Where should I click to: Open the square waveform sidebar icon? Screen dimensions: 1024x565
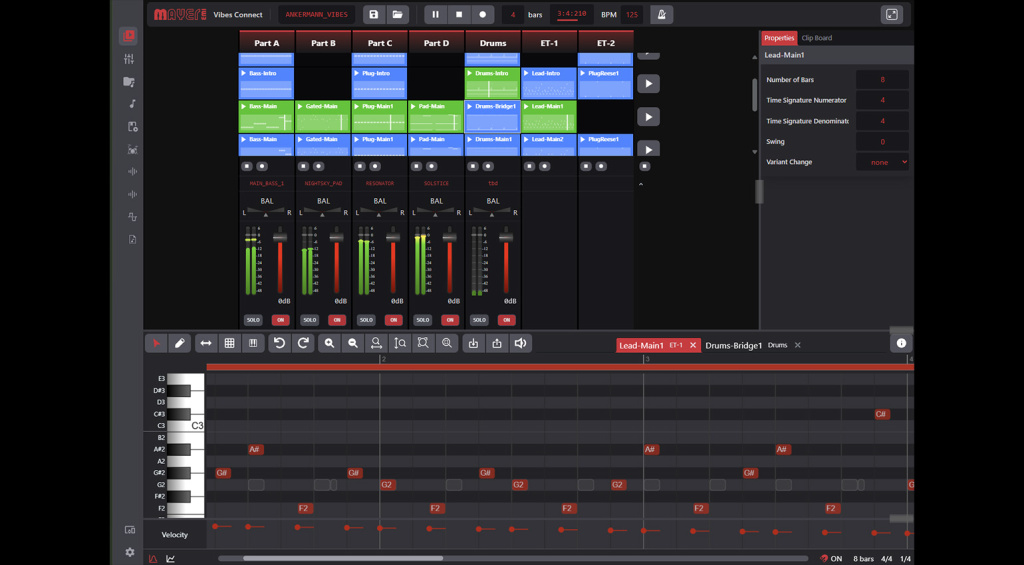pos(132,217)
